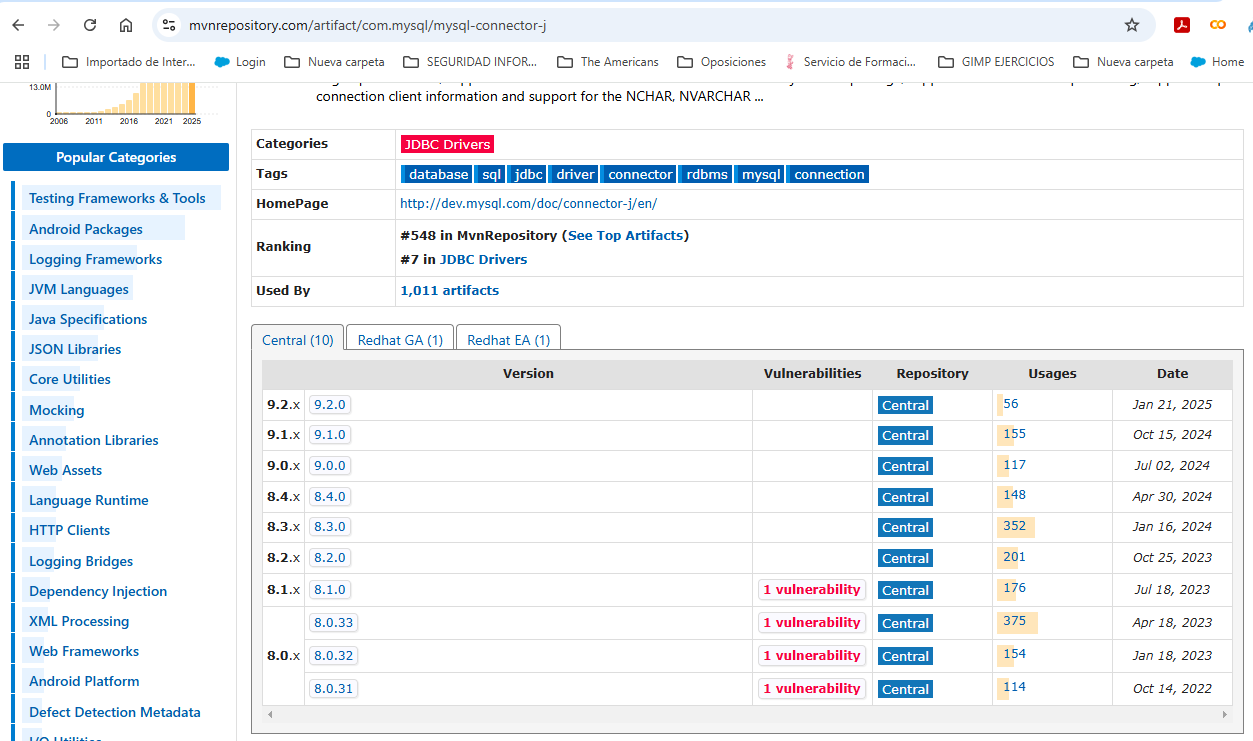1253x741 pixels.
Task: Open the browser home page
Action: [x=126, y=25]
